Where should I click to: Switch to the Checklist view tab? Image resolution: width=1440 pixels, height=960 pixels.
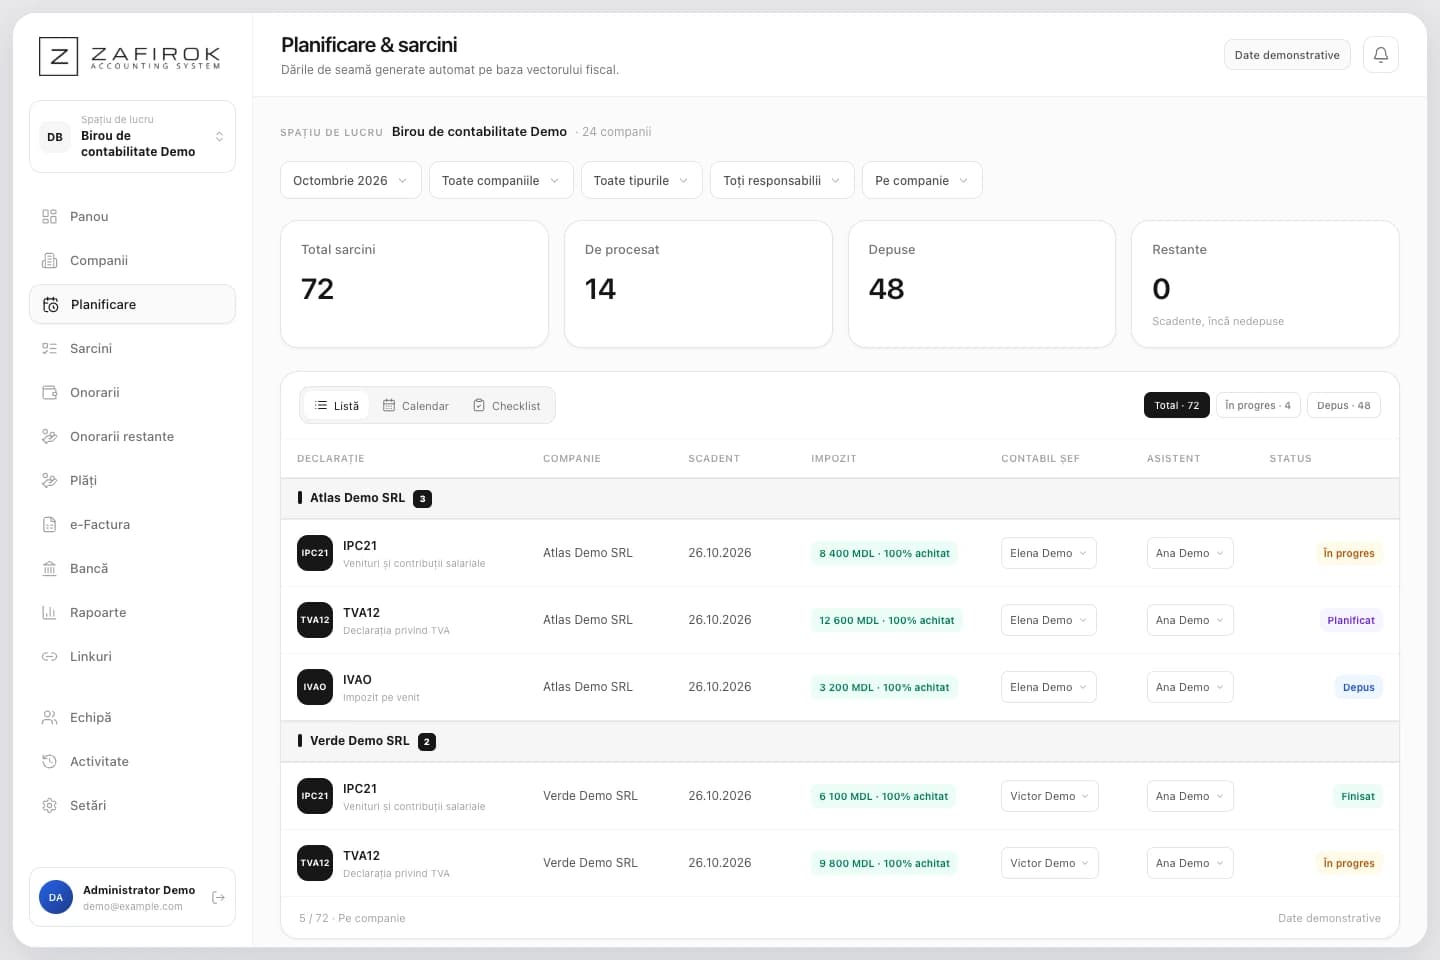point(506,405)
